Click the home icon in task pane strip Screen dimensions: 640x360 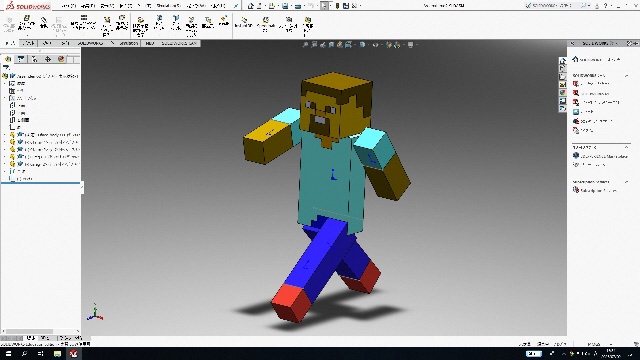(563, 61)
